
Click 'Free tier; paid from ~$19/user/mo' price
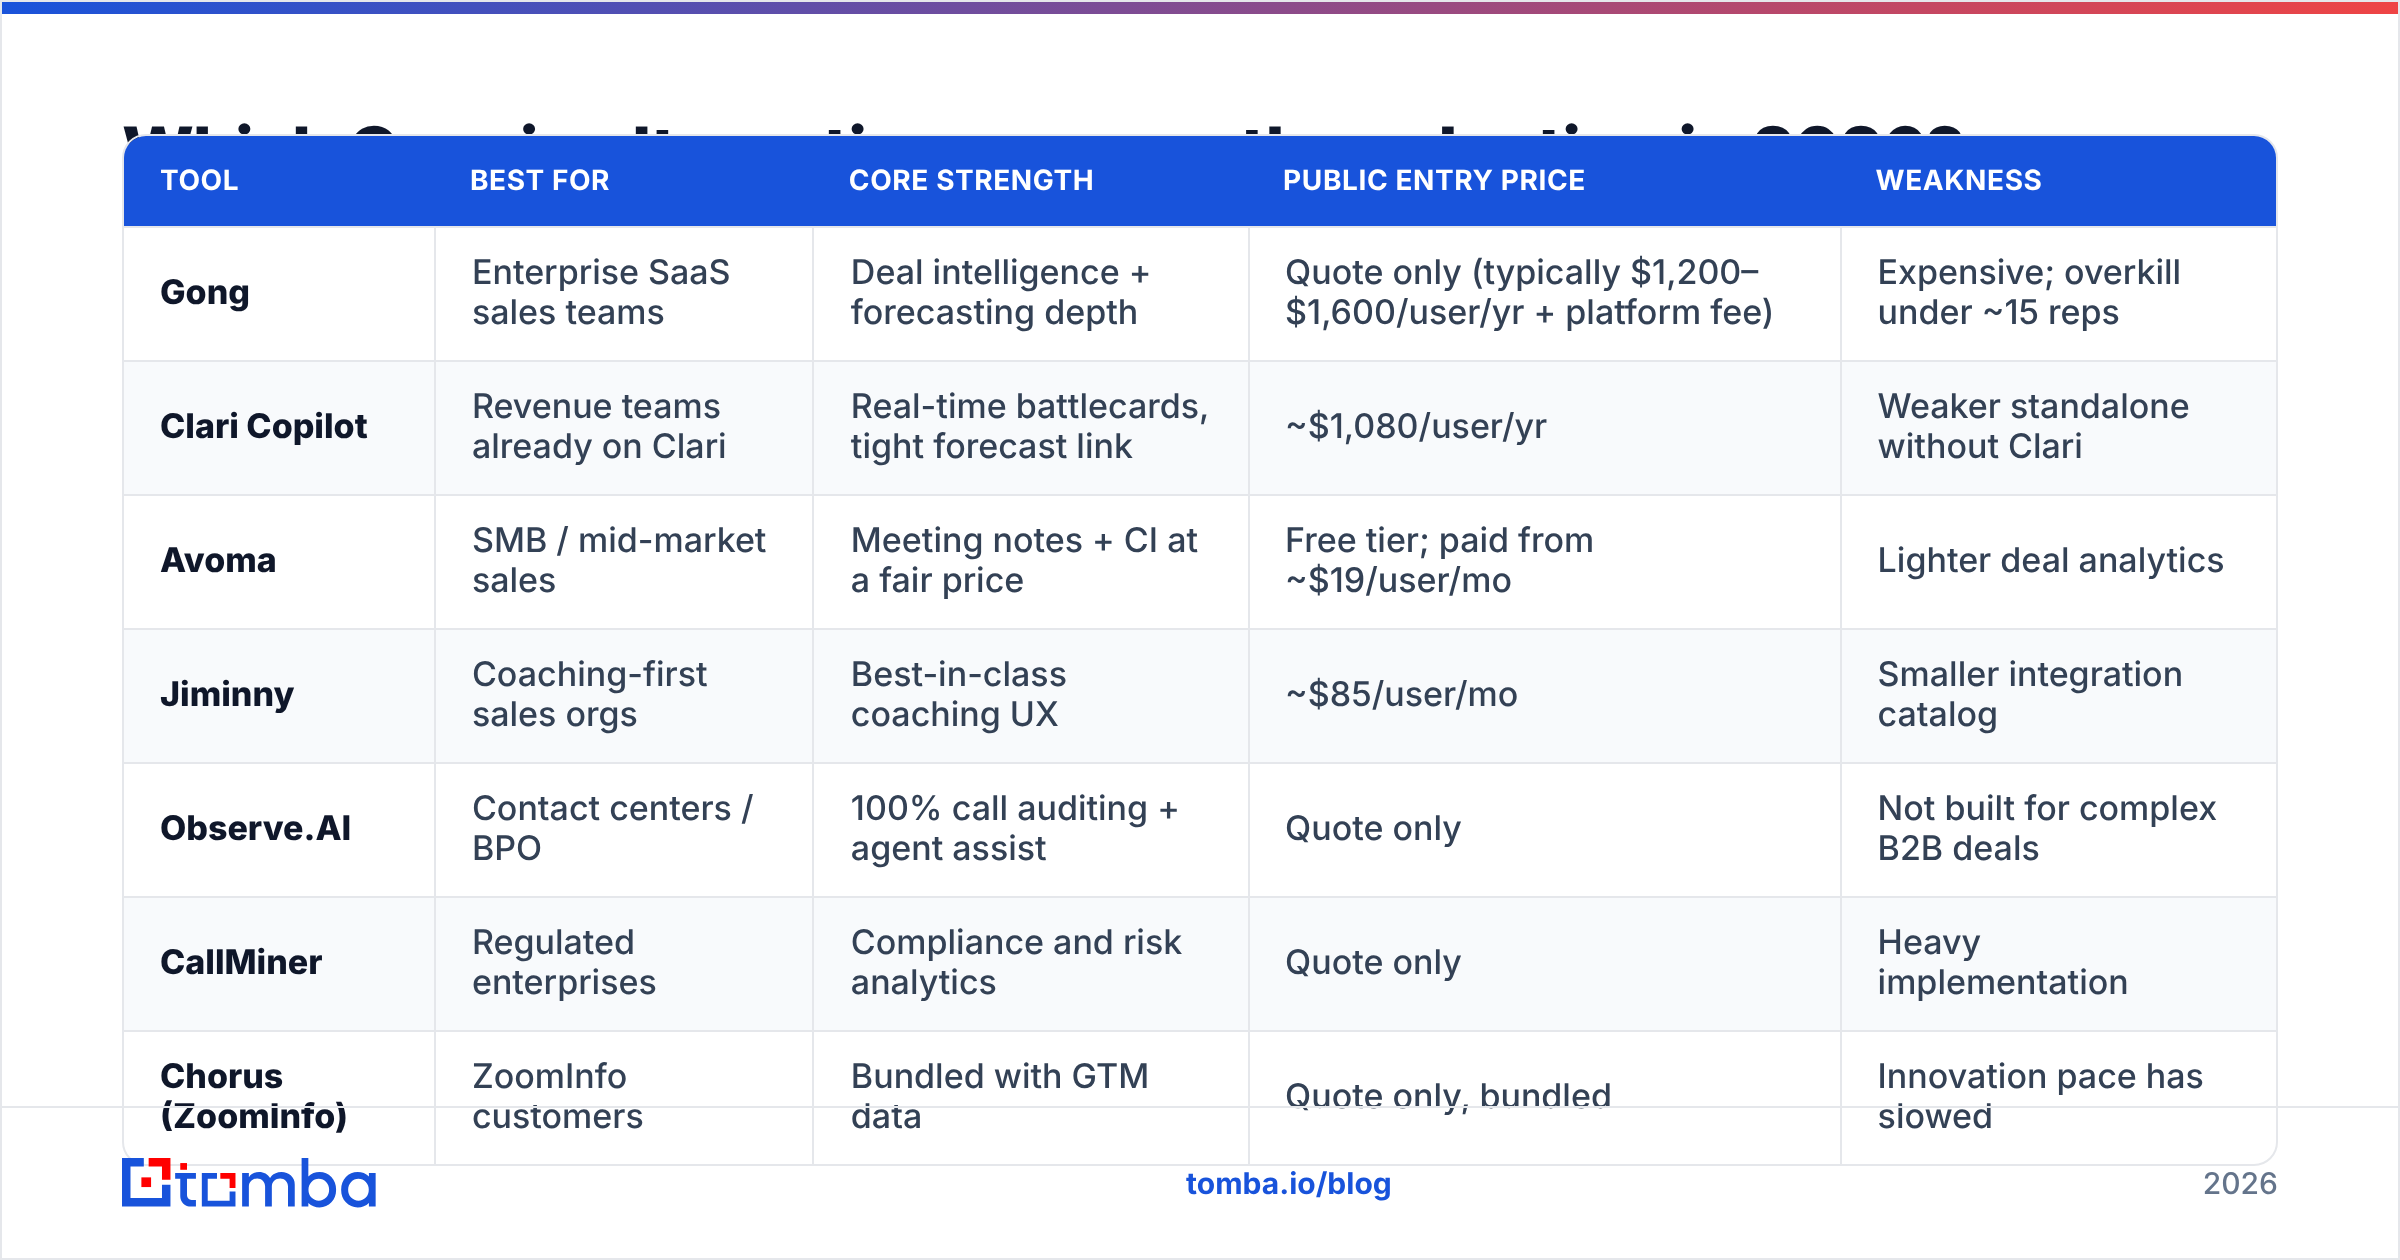point(1439,560)
